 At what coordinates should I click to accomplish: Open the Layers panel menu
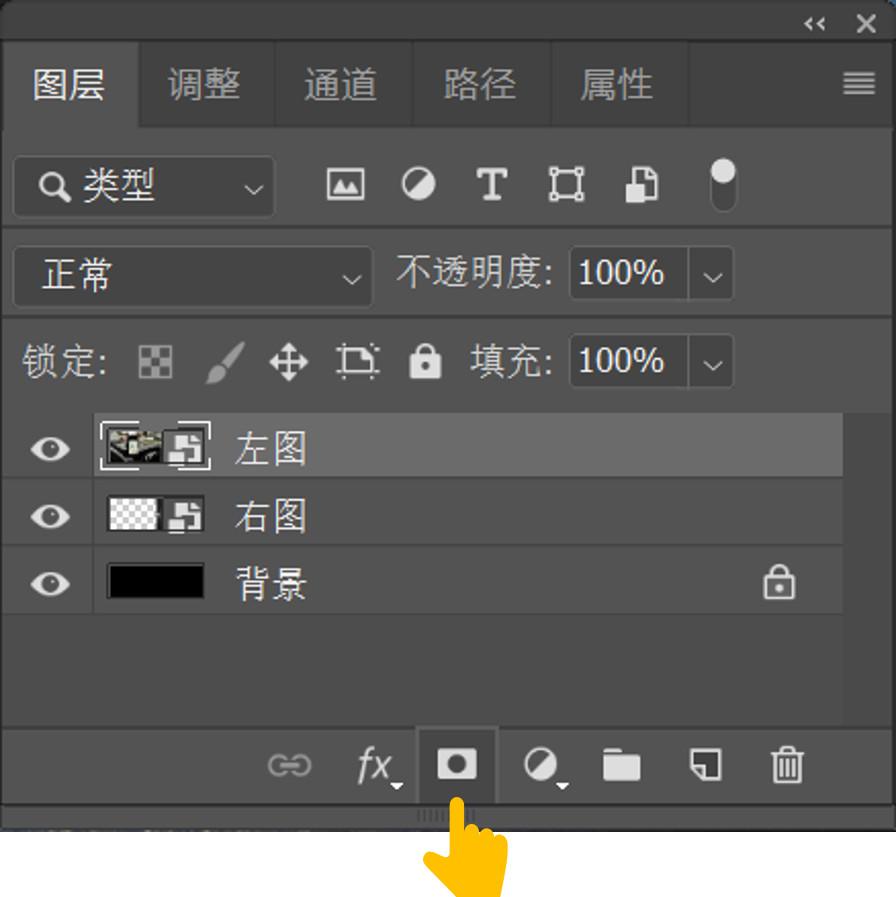[858, 85]
